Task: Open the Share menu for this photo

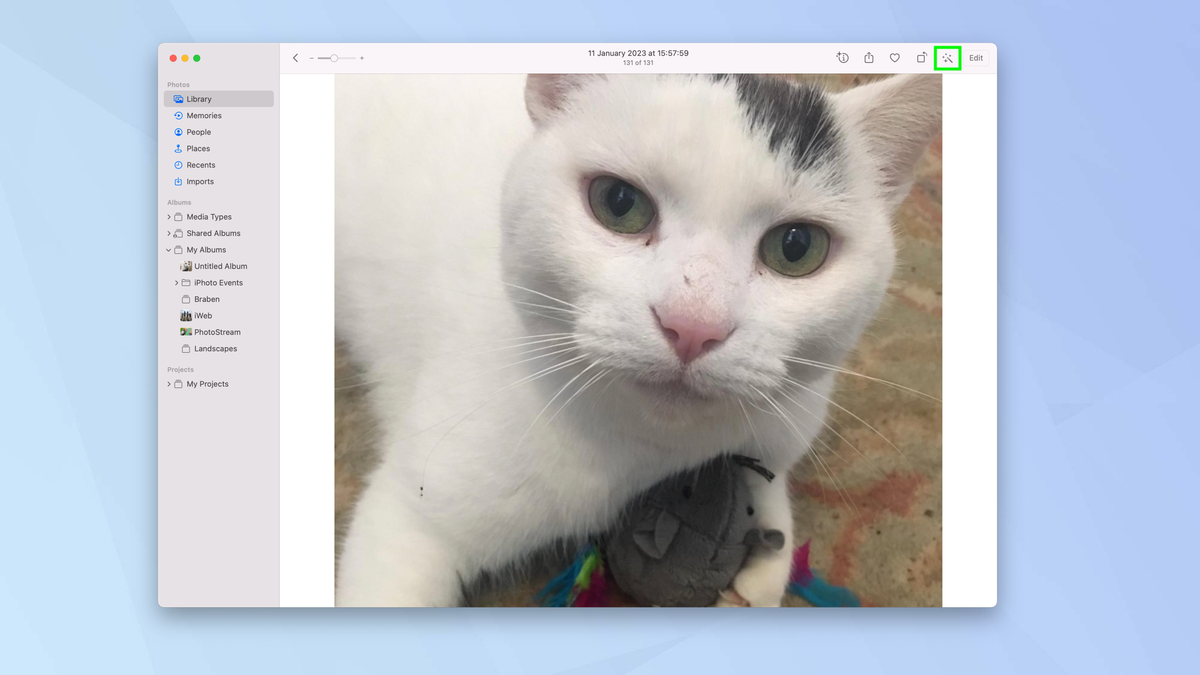Action: pos(868,57)
